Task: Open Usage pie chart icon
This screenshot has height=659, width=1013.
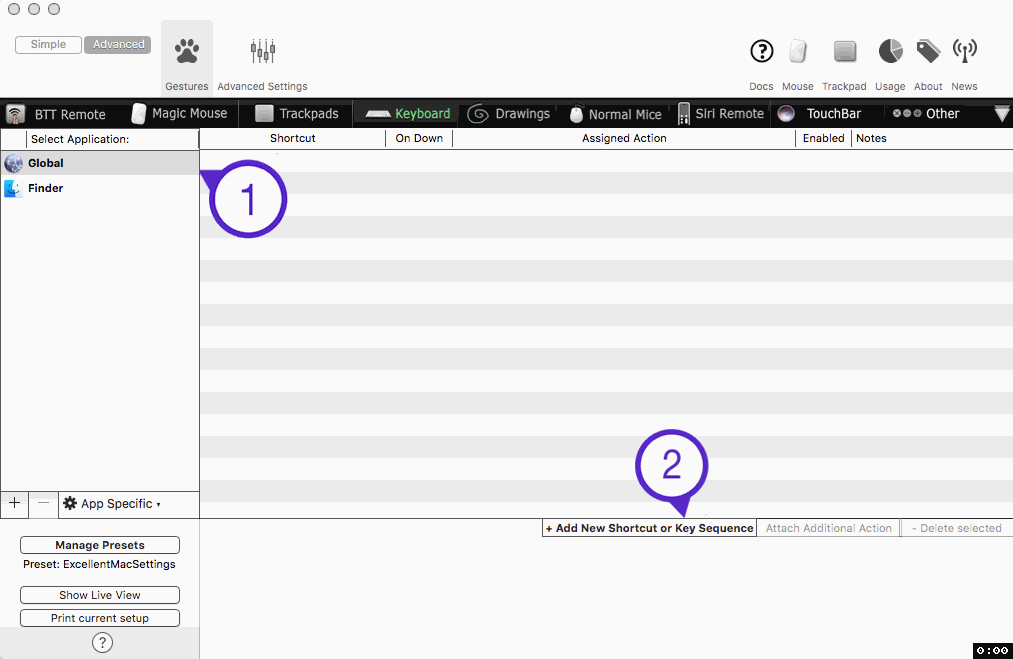Action: (x=890, y=51)
